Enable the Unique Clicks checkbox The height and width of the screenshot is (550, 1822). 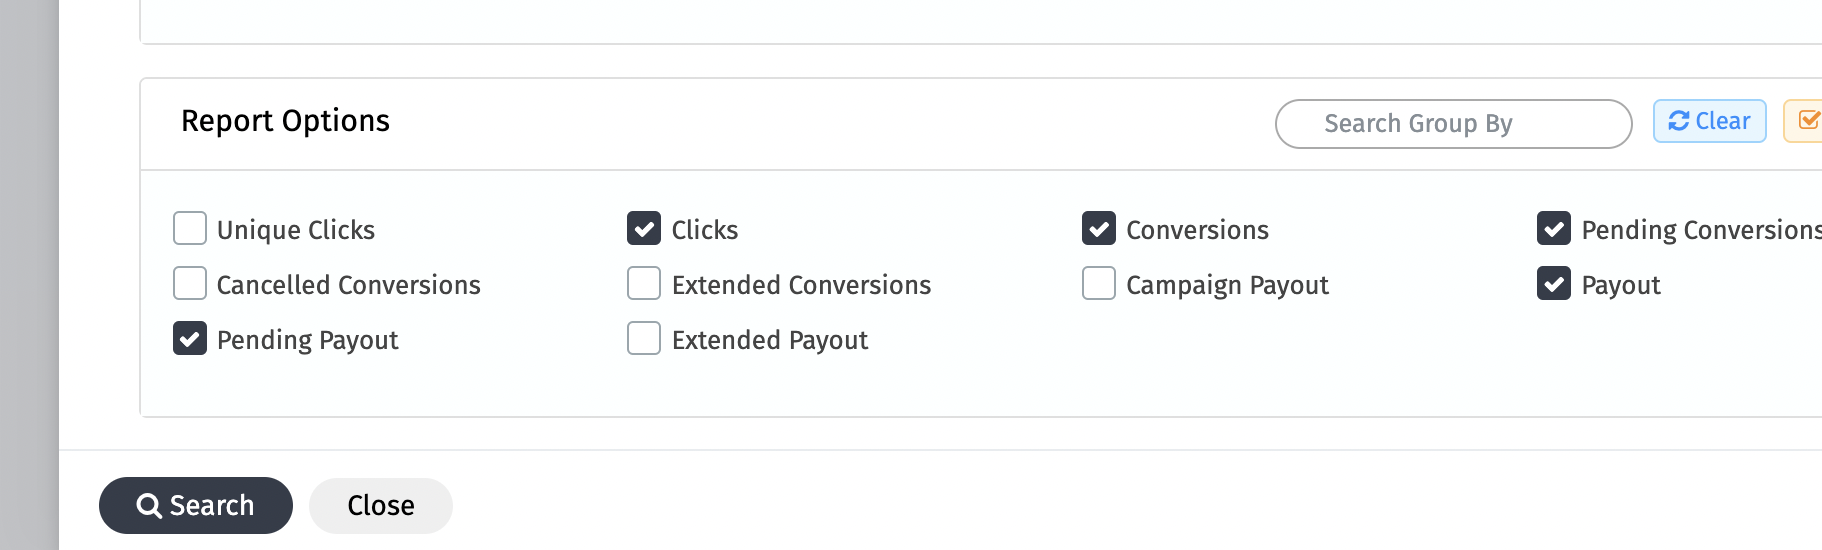point(190,228)
